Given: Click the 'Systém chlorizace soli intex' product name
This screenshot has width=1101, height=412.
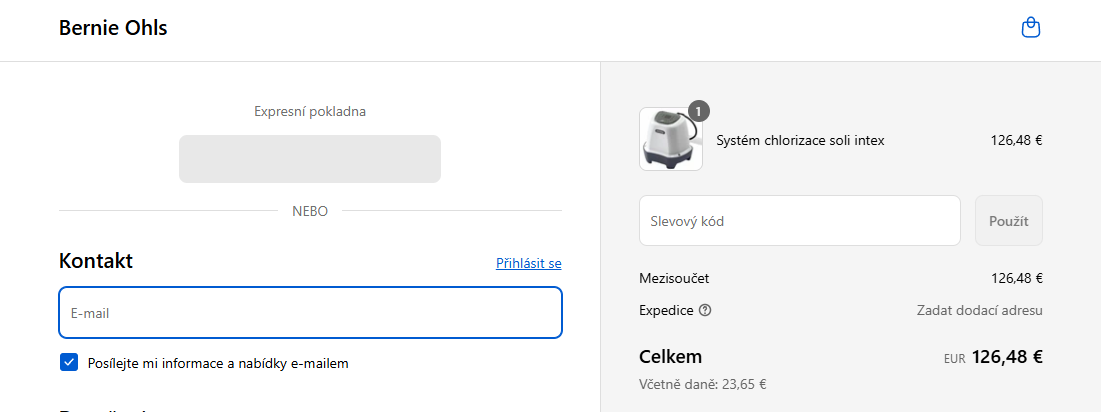Looking at the screenshot, I should 800,140.
